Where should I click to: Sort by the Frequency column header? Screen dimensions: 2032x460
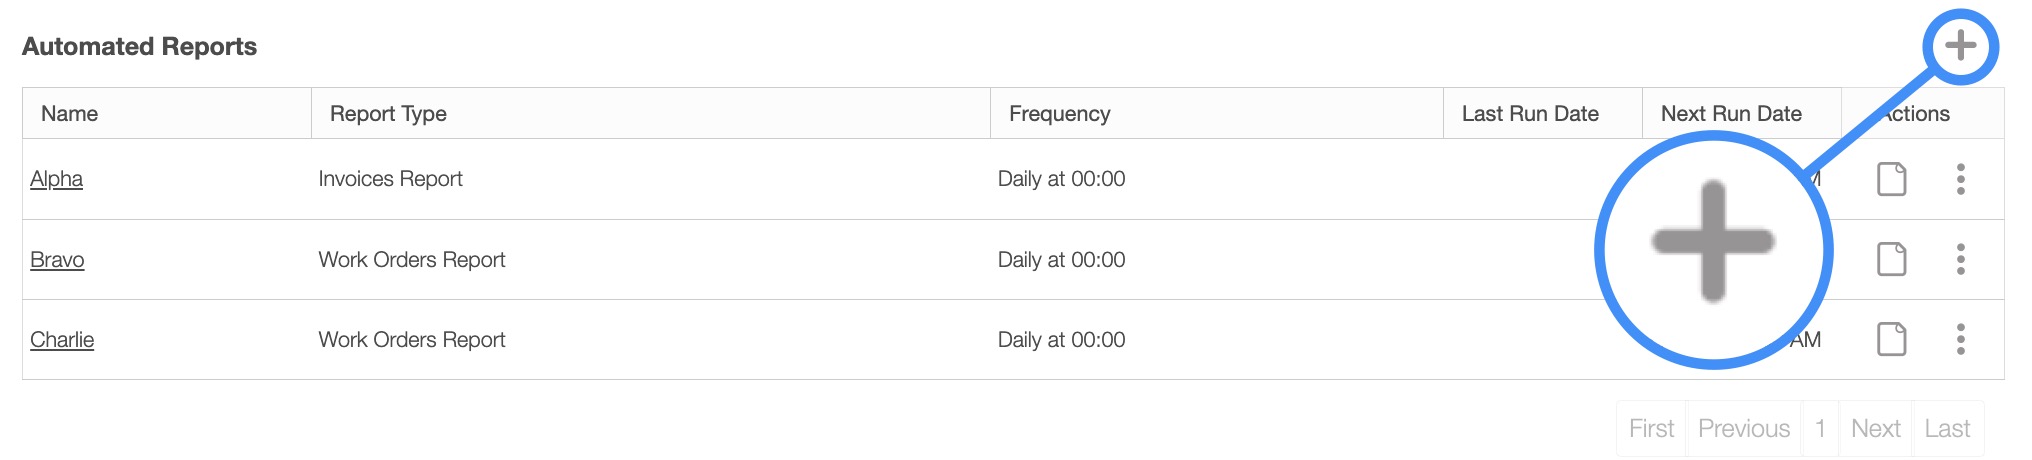(1059, 114)
